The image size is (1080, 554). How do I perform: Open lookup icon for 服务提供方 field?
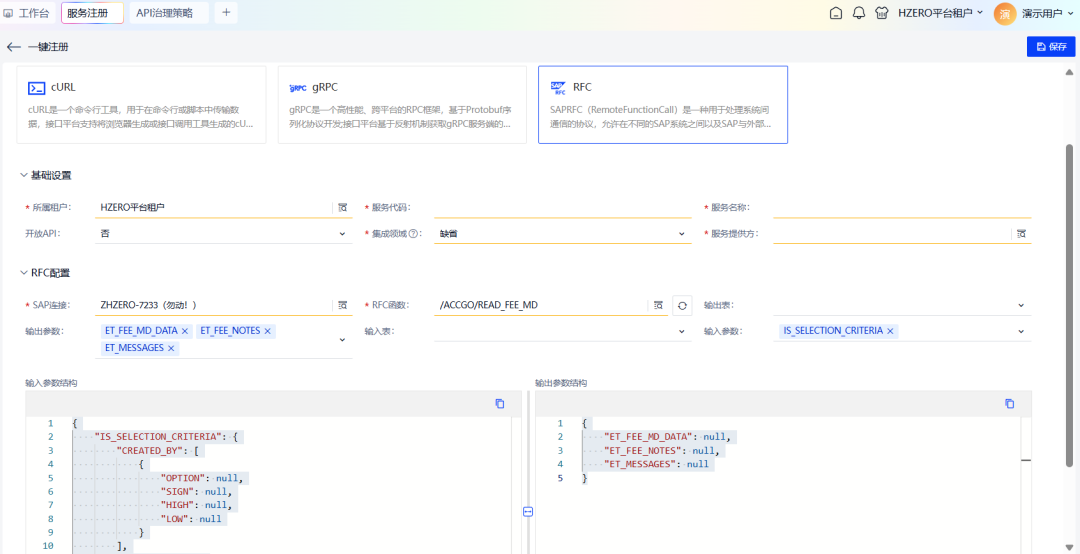1021,234
